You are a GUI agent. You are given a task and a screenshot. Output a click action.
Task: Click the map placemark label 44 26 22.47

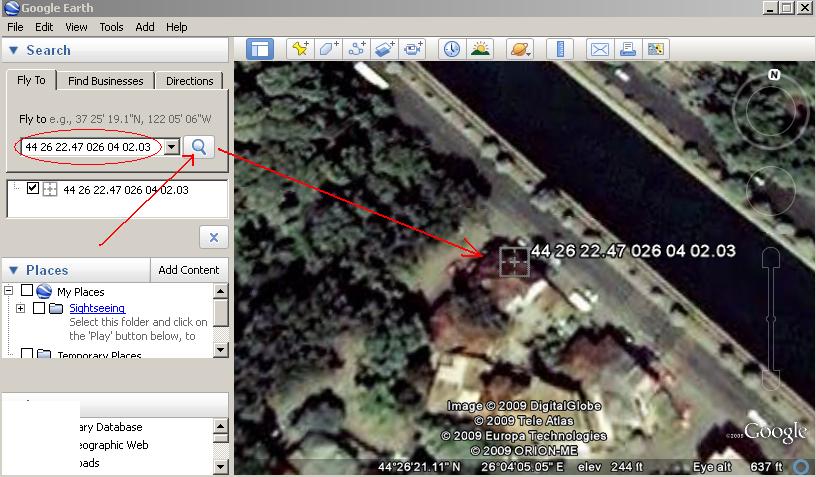tap(633, 251)
